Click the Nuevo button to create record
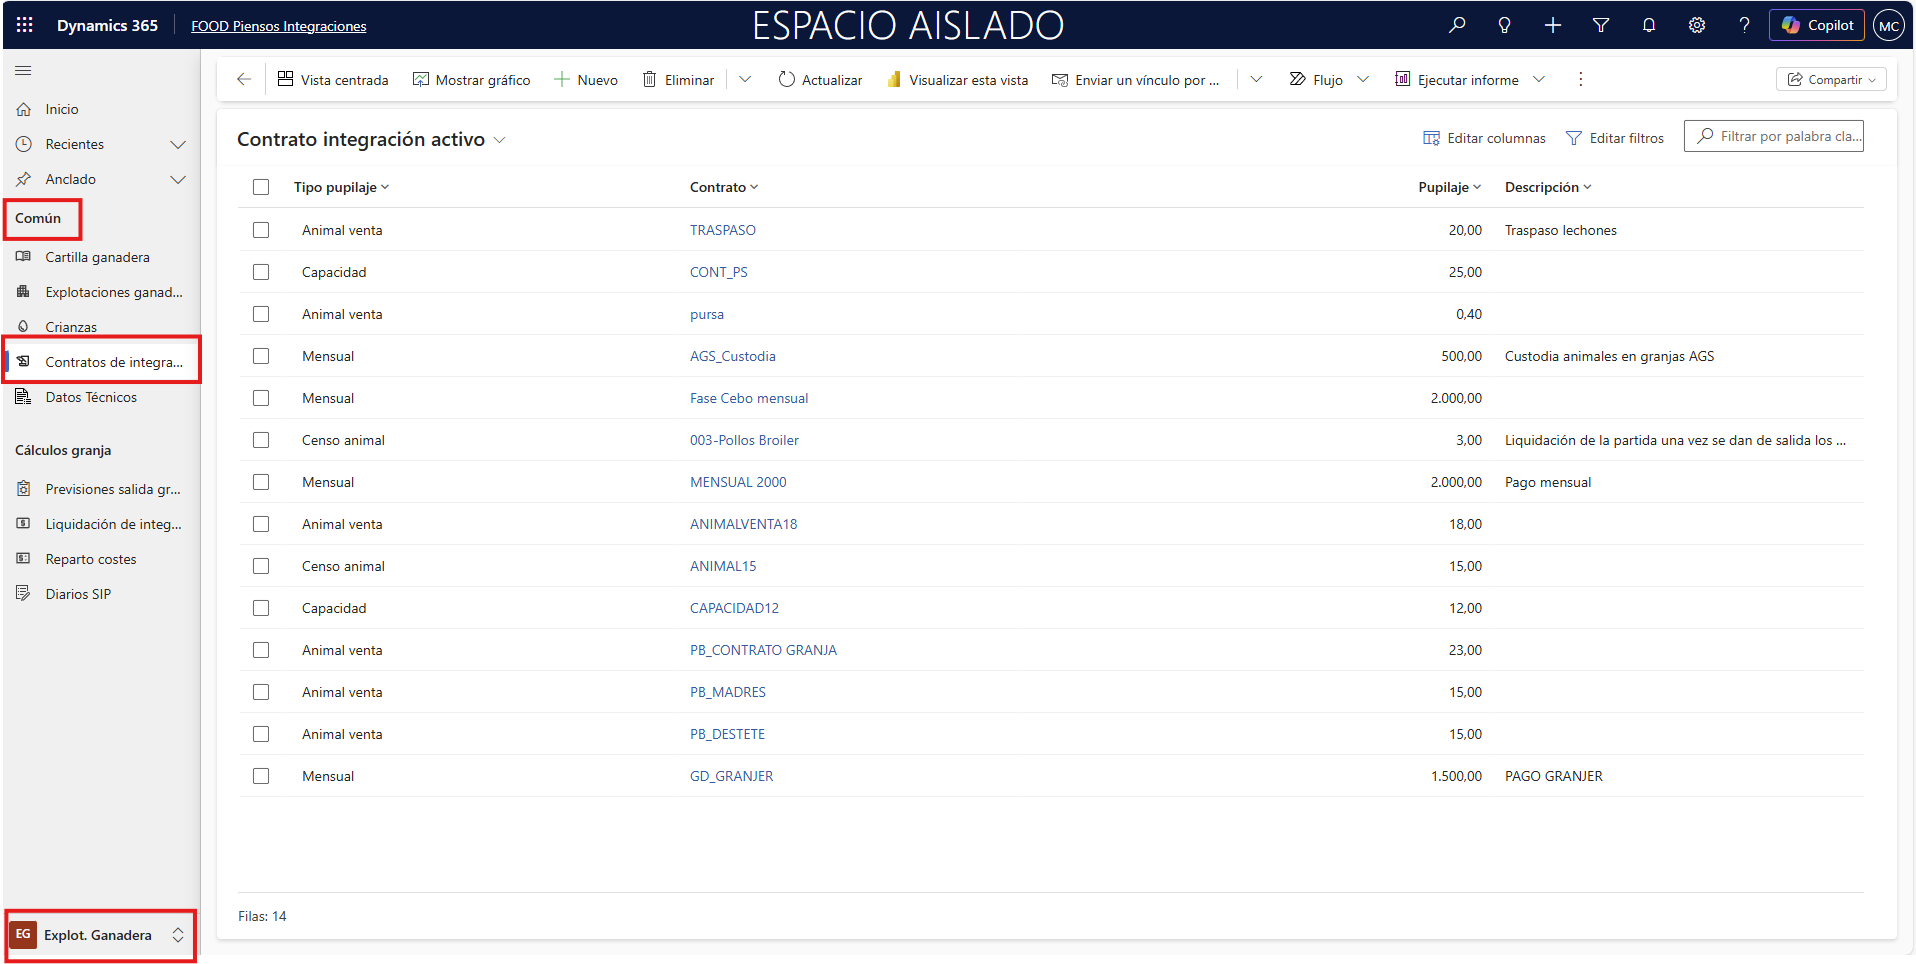 (x=586, y=80)
